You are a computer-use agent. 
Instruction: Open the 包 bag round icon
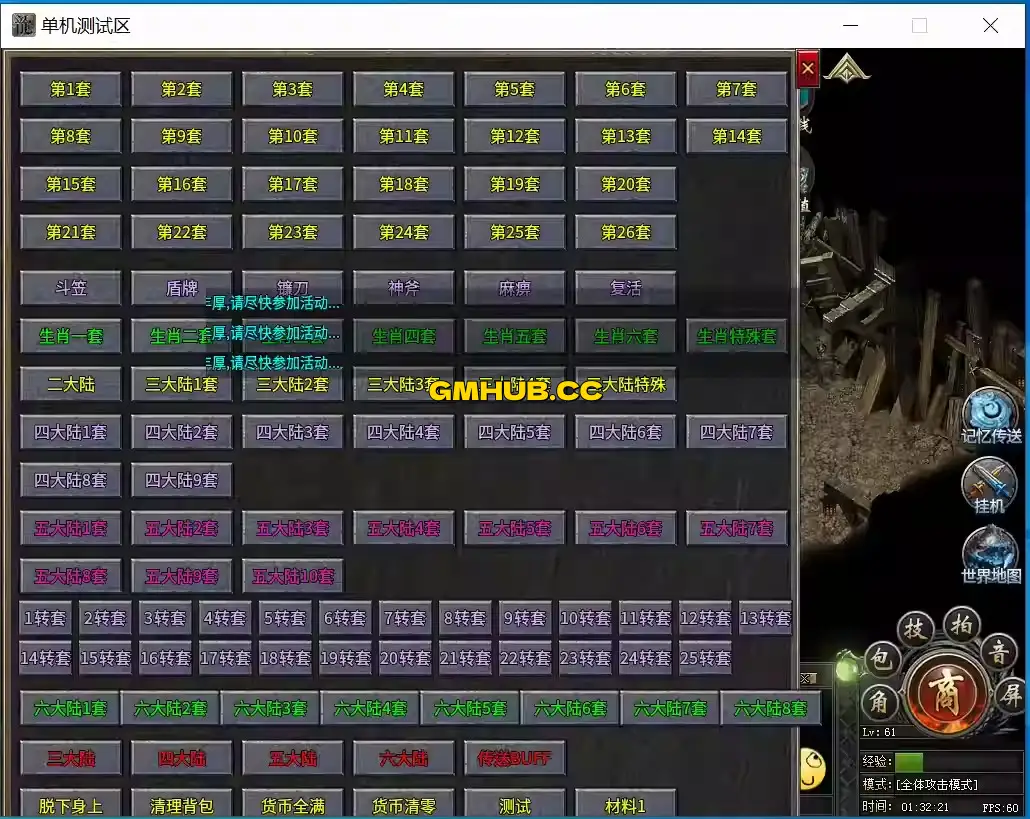point(881,660)
